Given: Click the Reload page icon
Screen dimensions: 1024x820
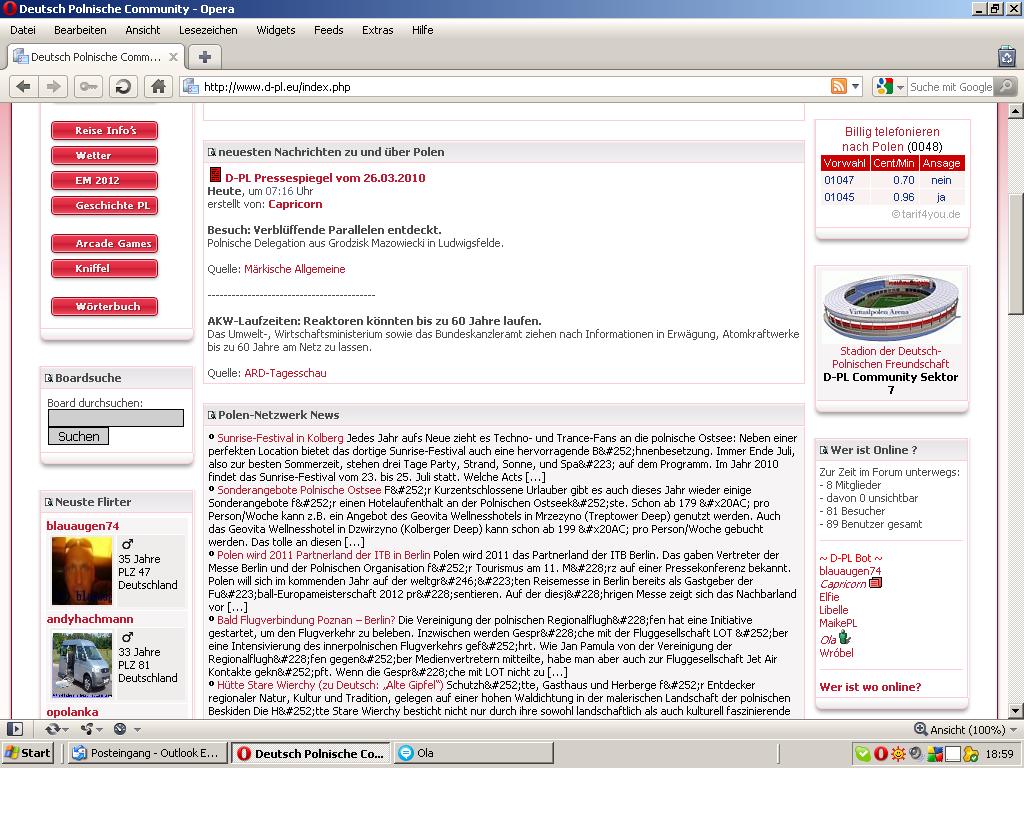Looking at the screenshot, I should coord(122,87).
